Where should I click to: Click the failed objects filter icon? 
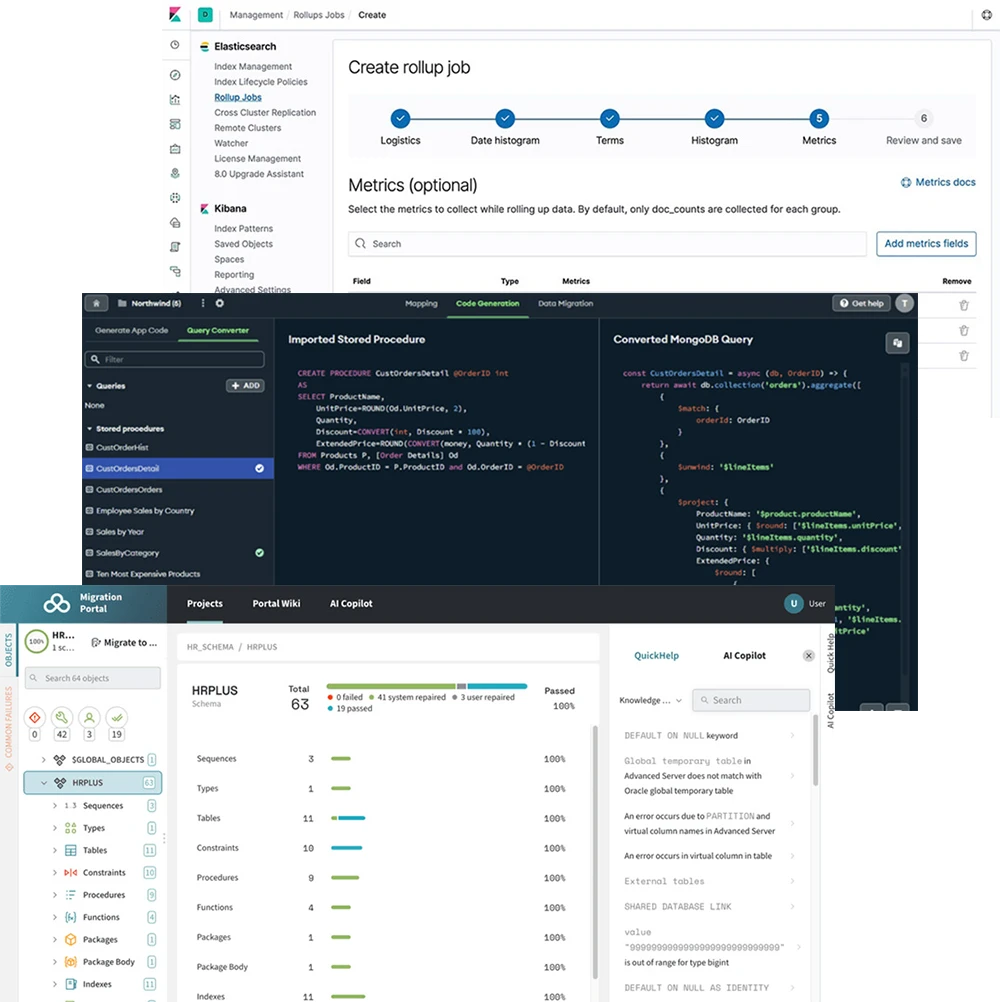click(x=35, y=717)
